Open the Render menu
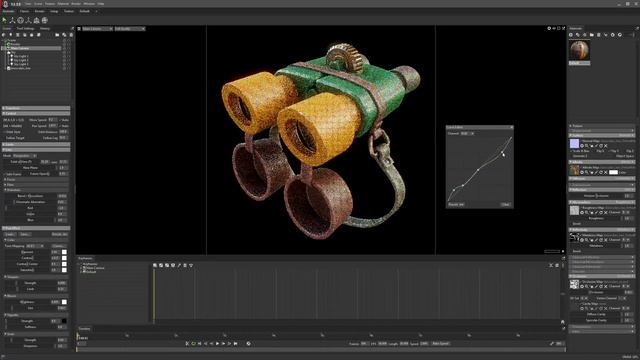The image size is (640, 360). (76, 4)
